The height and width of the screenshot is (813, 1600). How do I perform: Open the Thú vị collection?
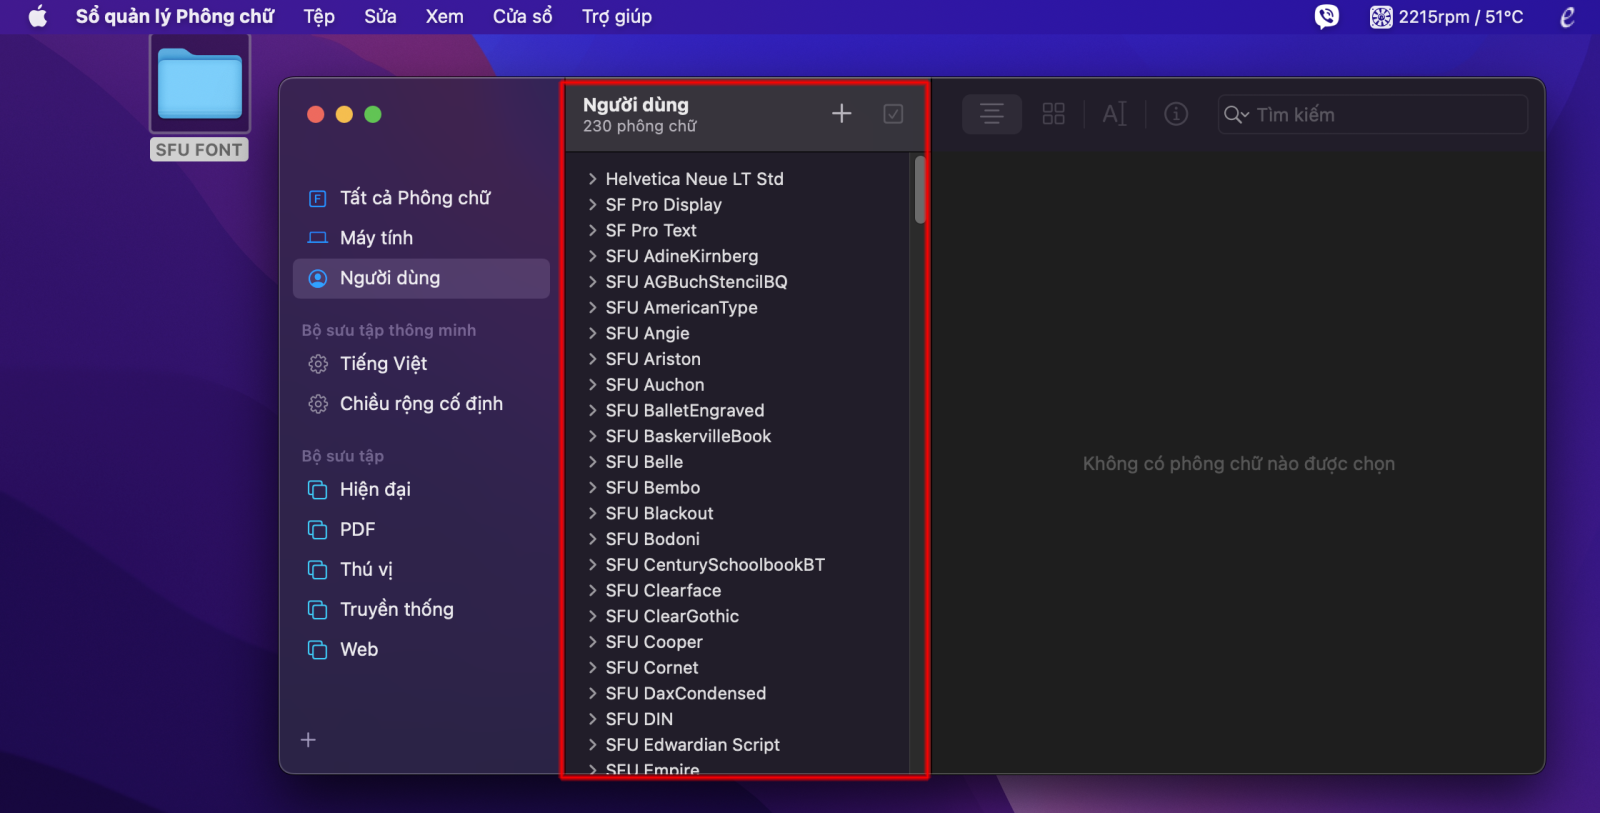pos(421,570)
